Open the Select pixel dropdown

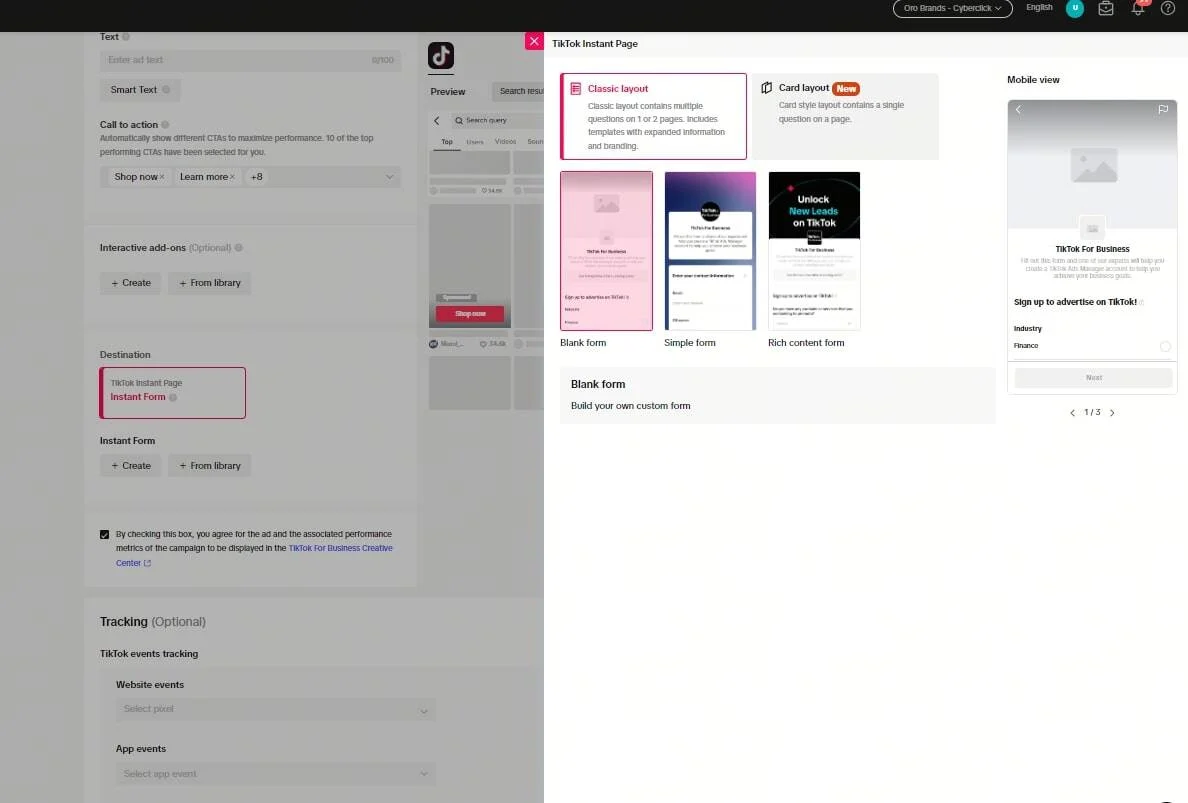pos(275,710)
